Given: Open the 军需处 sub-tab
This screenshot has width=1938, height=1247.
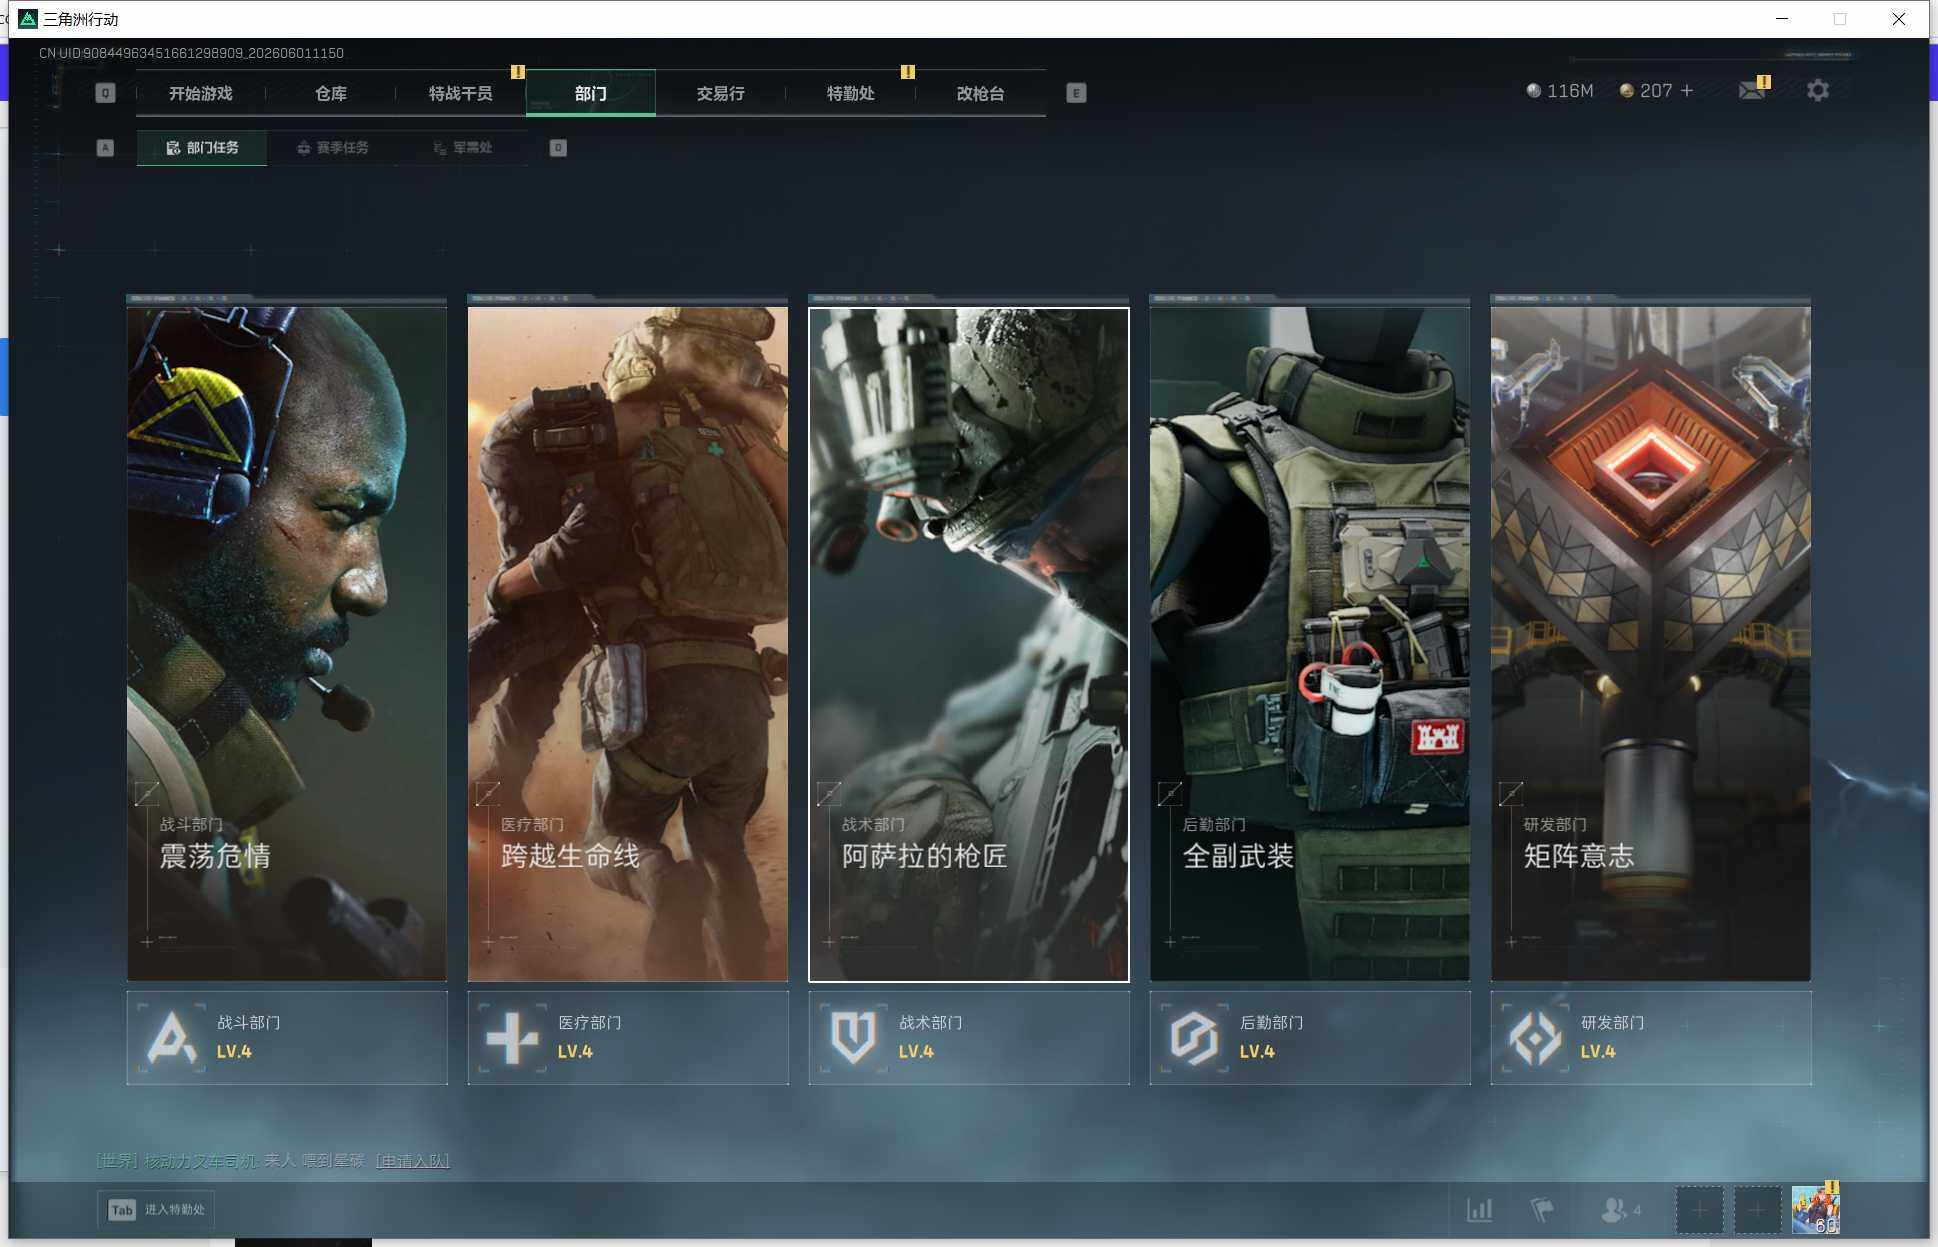Looking at the screenshot, I should [x=462, y=147].
